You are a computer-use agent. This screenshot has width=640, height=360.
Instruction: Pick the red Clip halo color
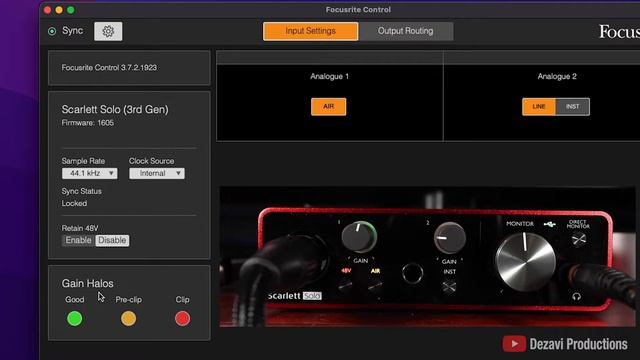[x=182, y=318]
